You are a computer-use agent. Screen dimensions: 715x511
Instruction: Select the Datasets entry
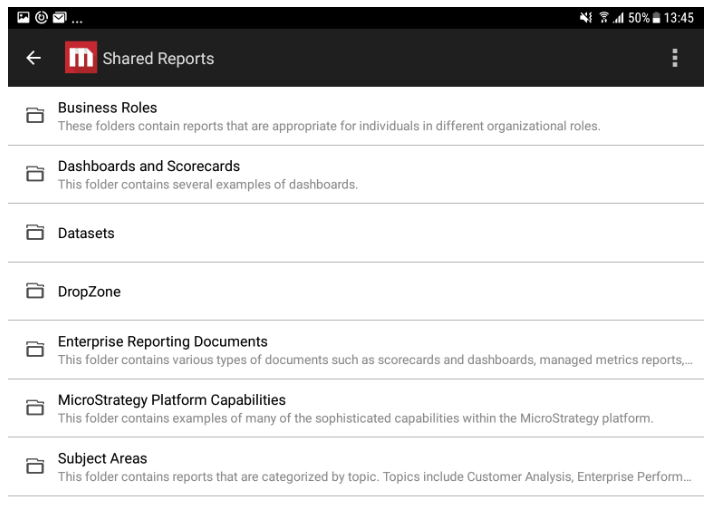(356, 233)
